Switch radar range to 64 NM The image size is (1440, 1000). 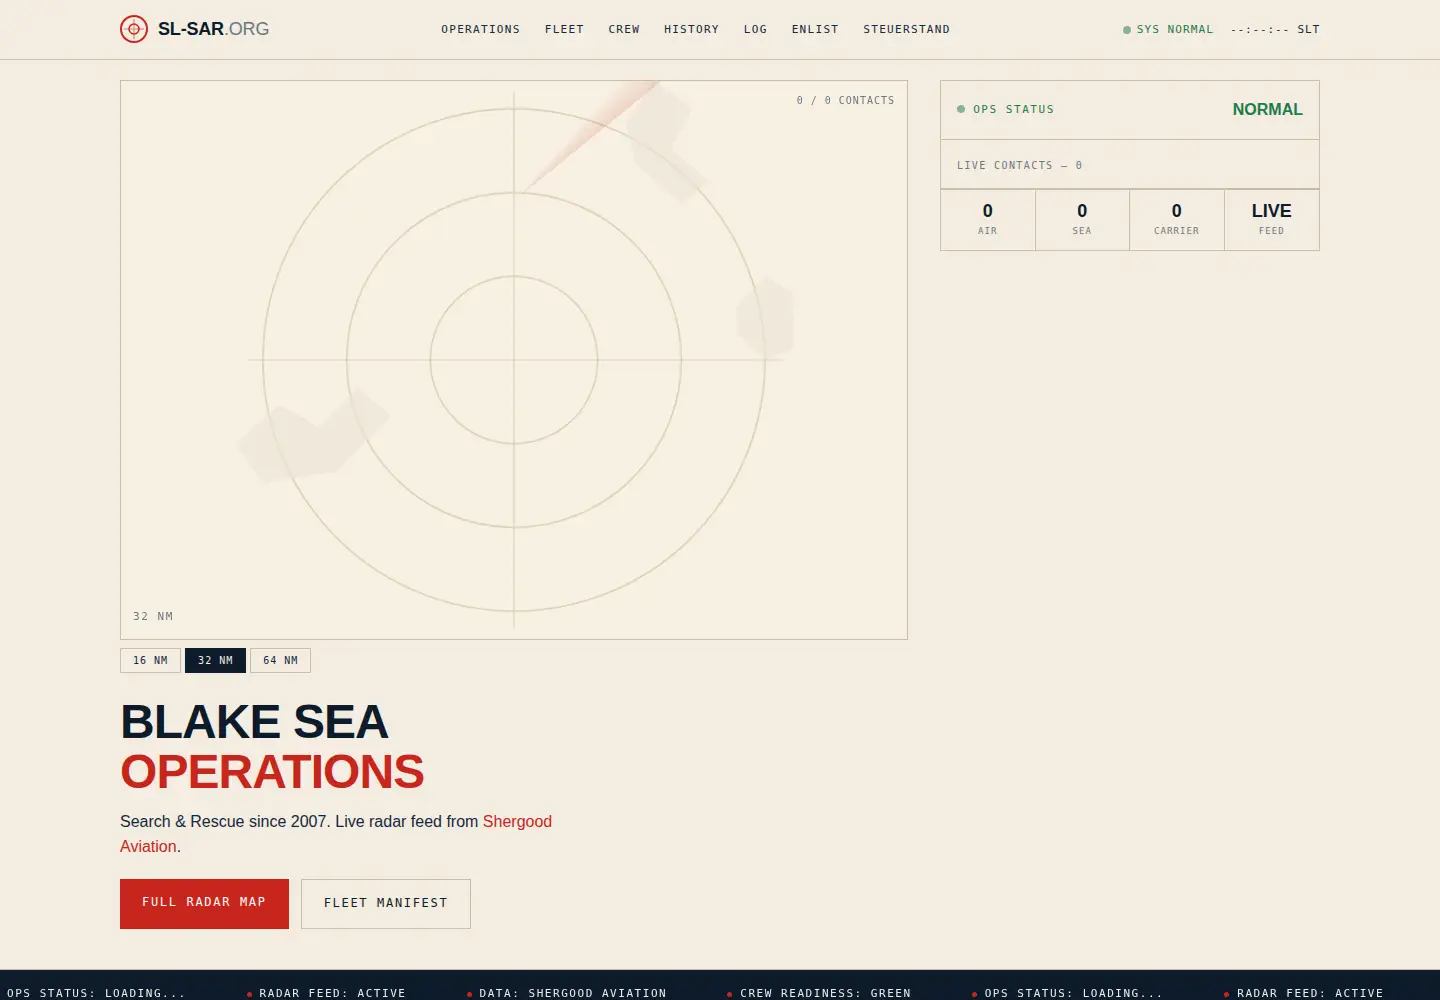click(280, 660)
